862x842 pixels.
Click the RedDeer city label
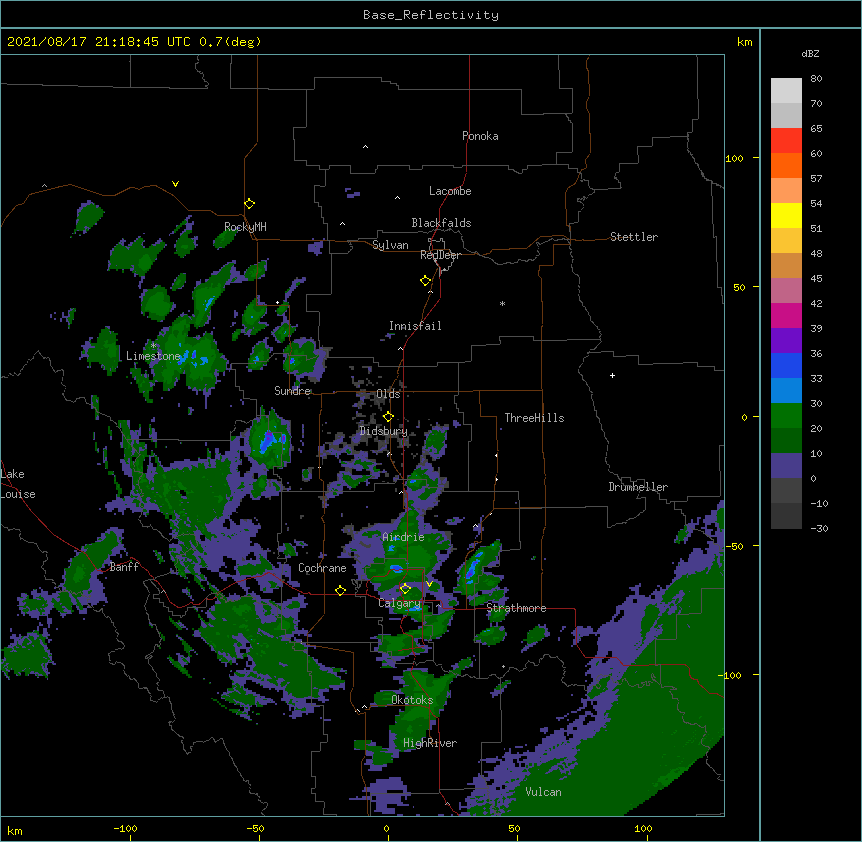(x=440, y=255)
